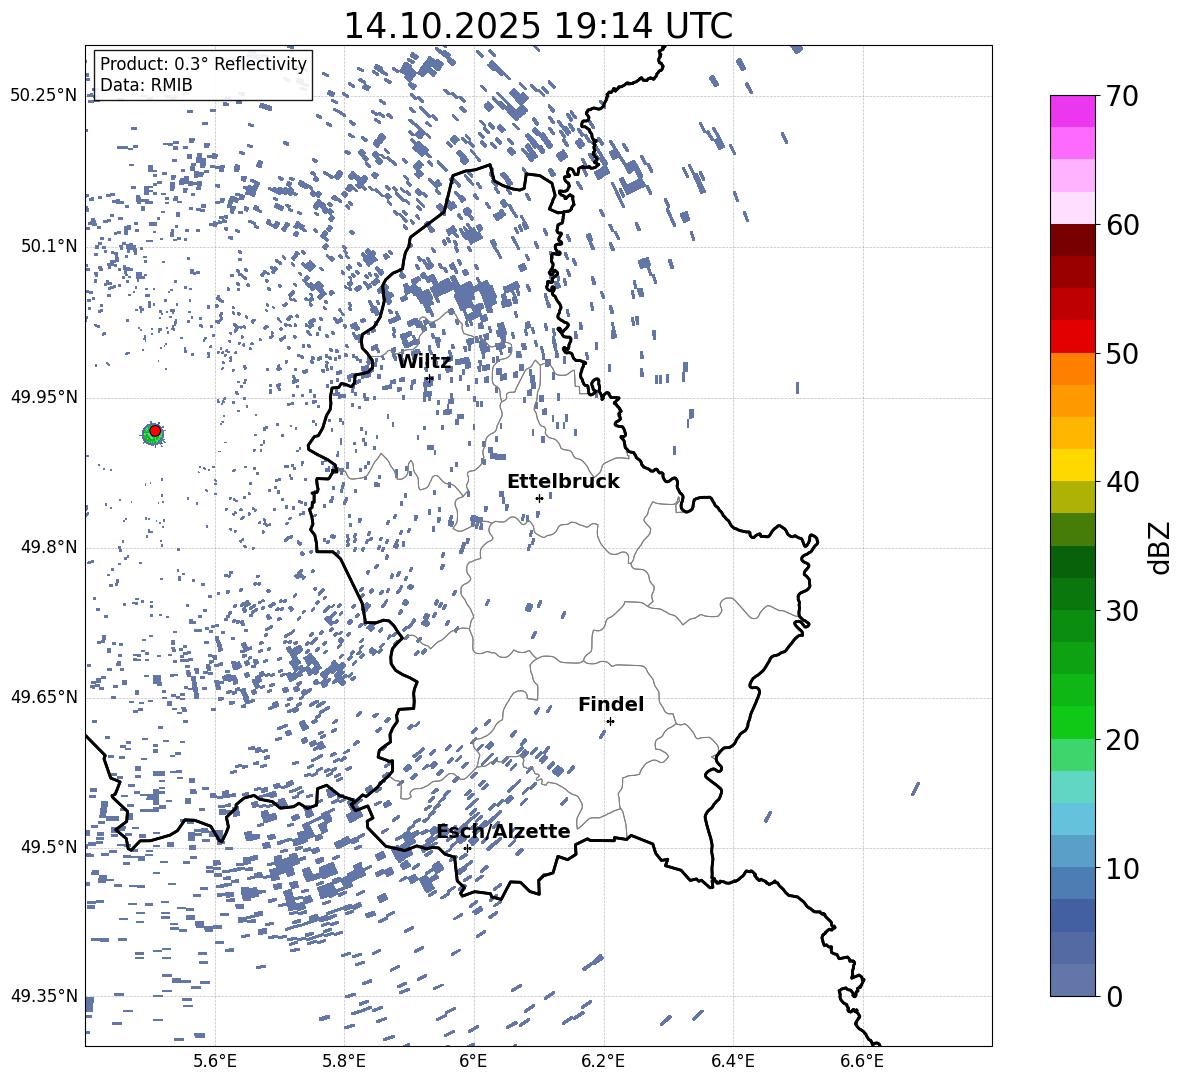Screen dimensions: 1184x1081
Task: Click the 49.65°N latitude label
Action: 44,697
